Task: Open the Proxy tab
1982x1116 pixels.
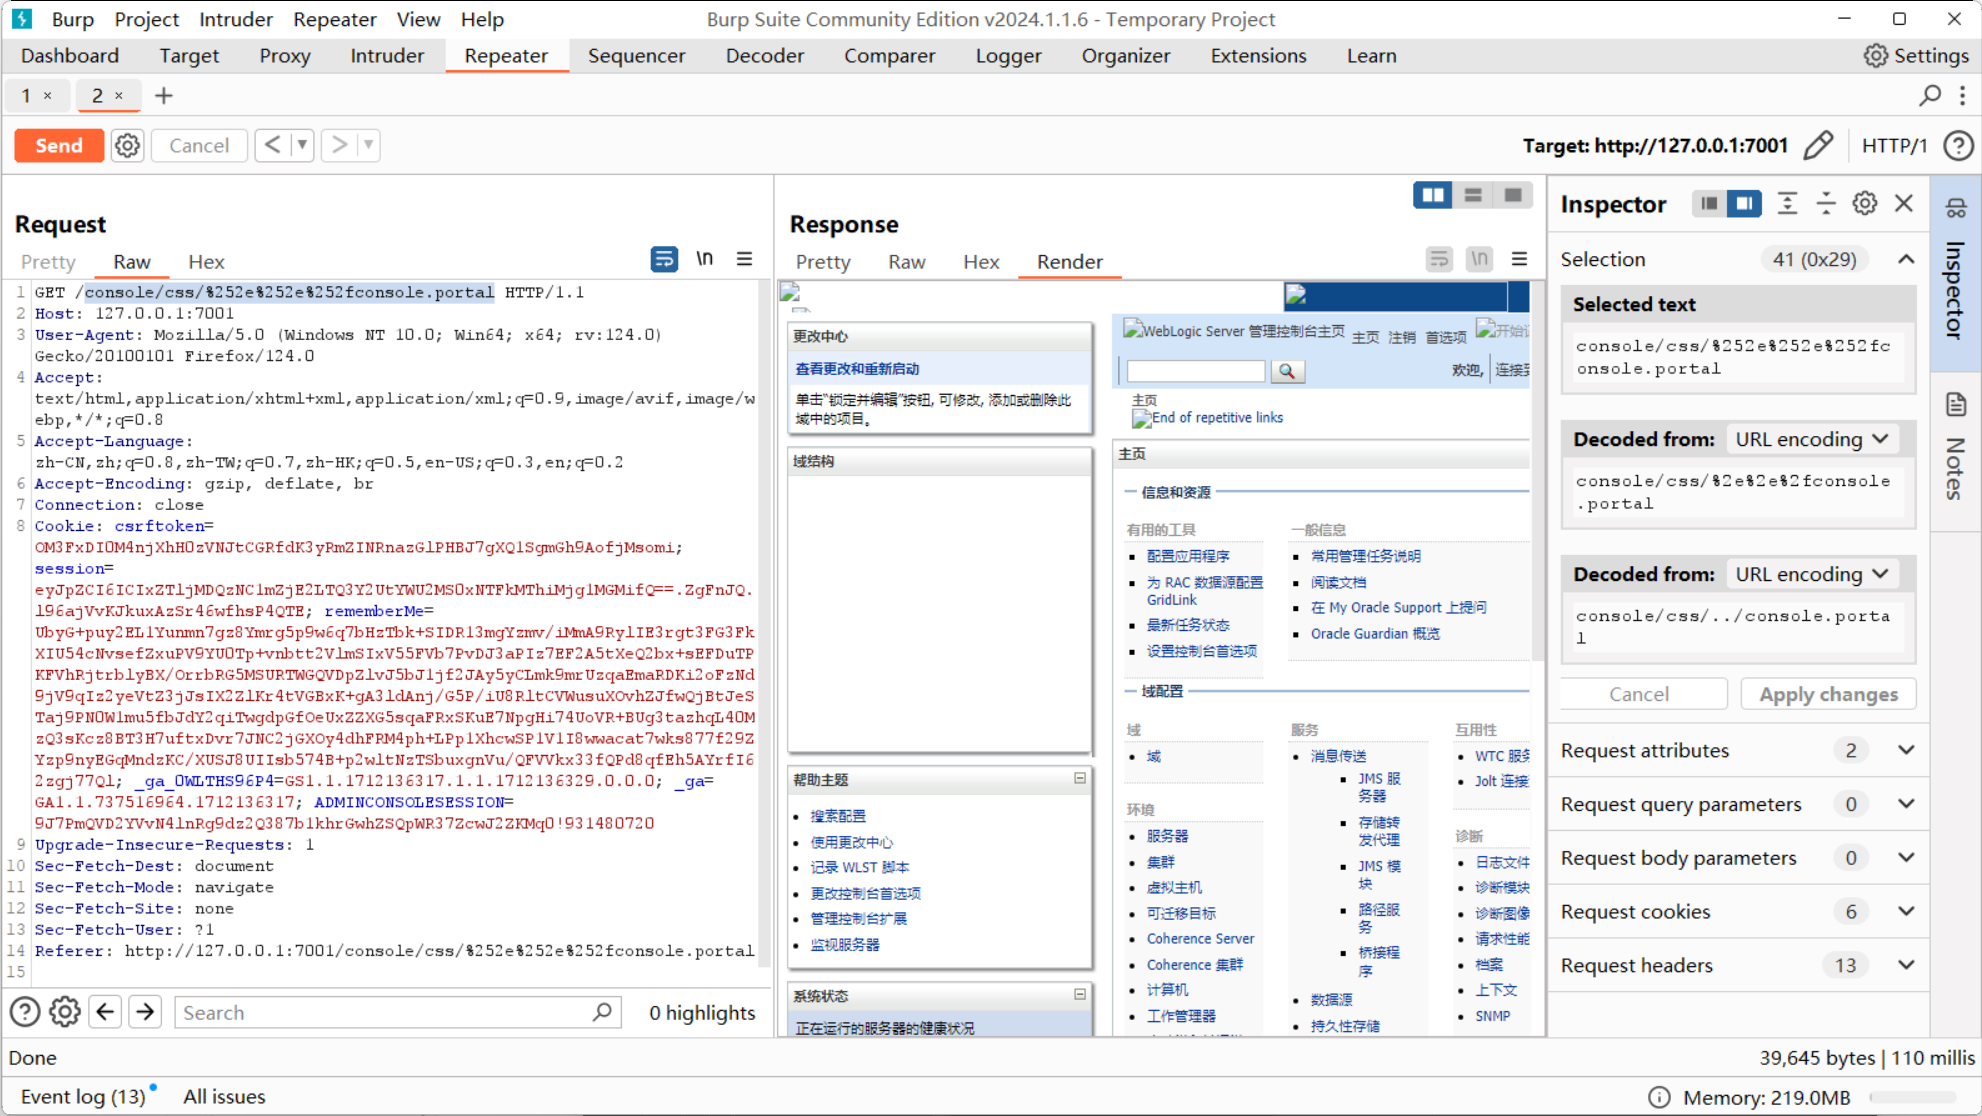Action: pos(285,56)
